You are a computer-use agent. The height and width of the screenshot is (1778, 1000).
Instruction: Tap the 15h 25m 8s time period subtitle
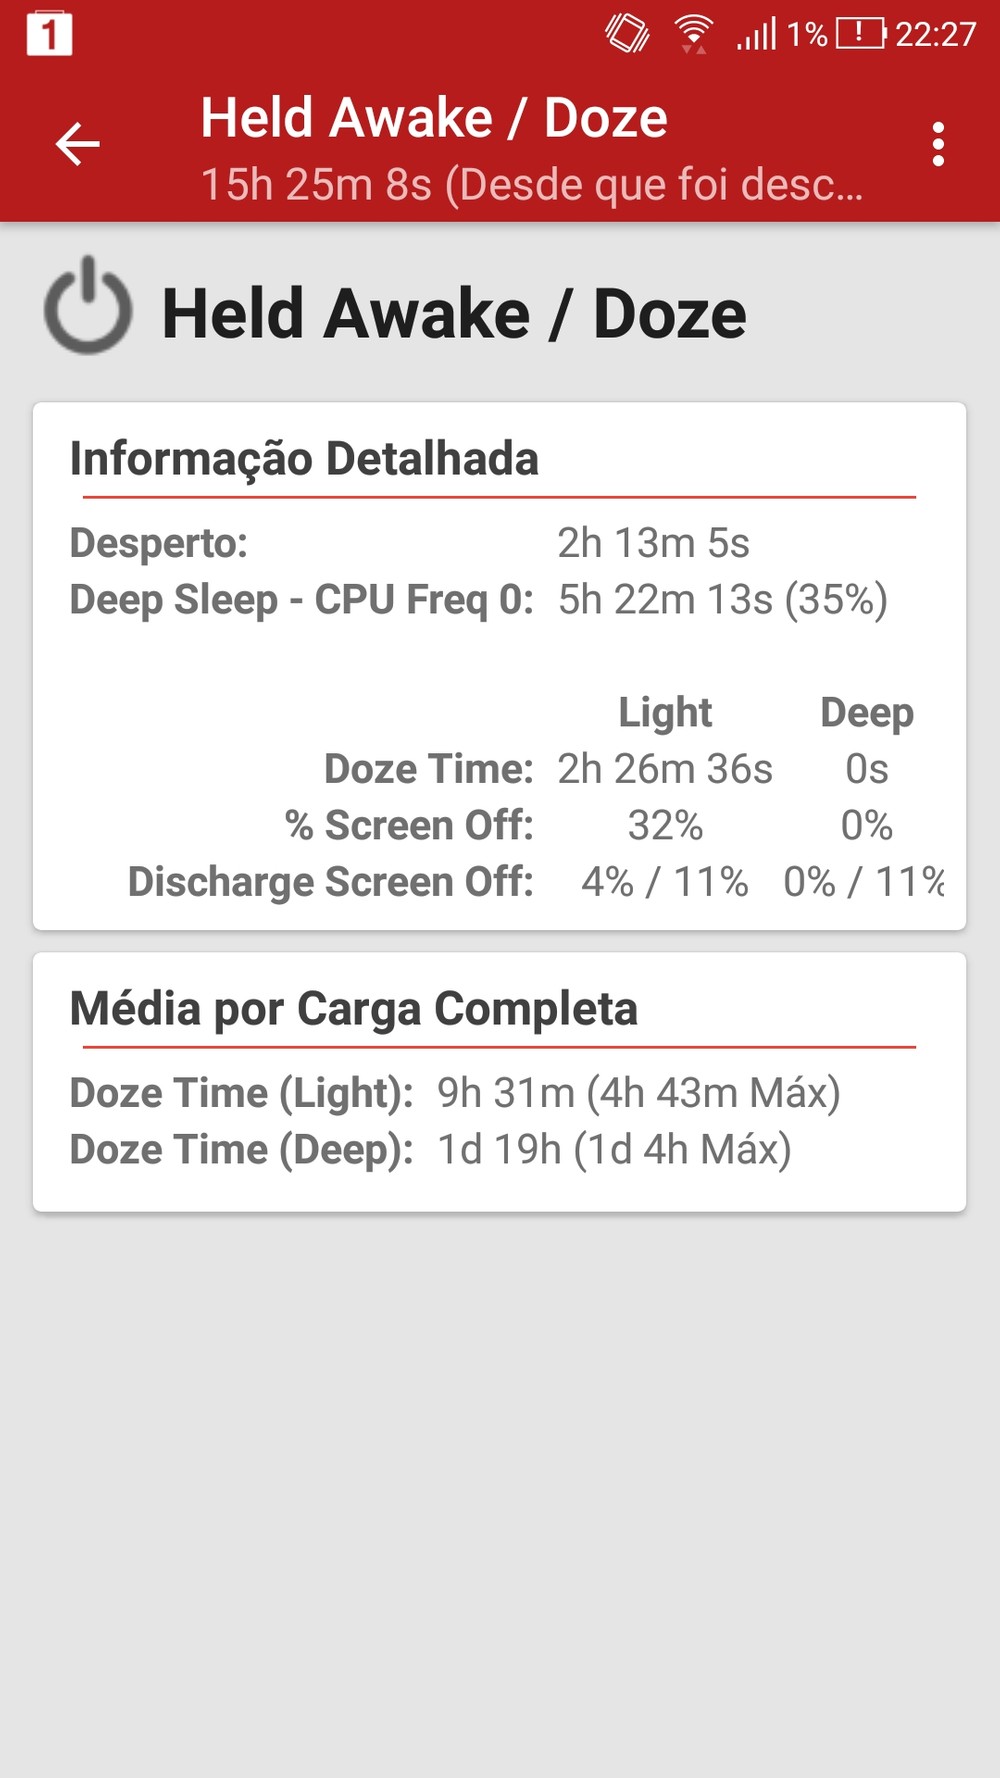[531, 185]
